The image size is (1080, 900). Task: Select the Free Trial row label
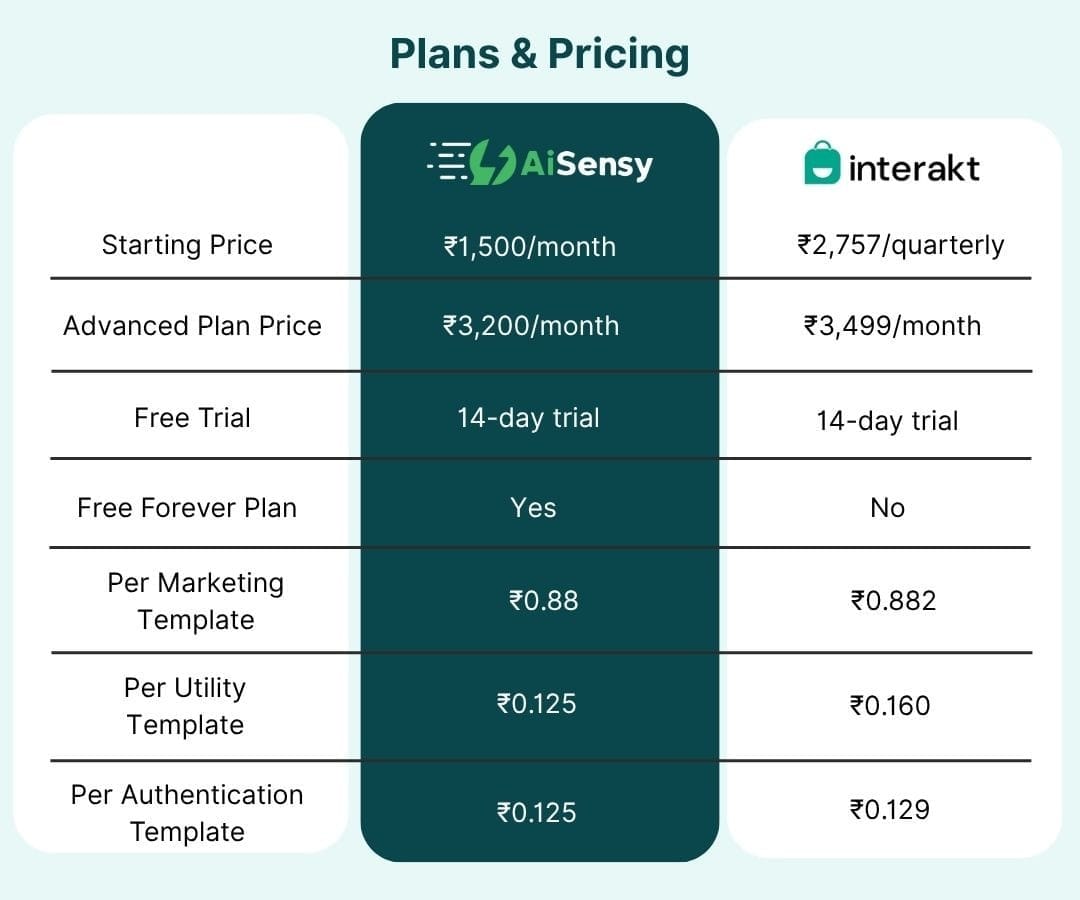[x=192, y=417]
